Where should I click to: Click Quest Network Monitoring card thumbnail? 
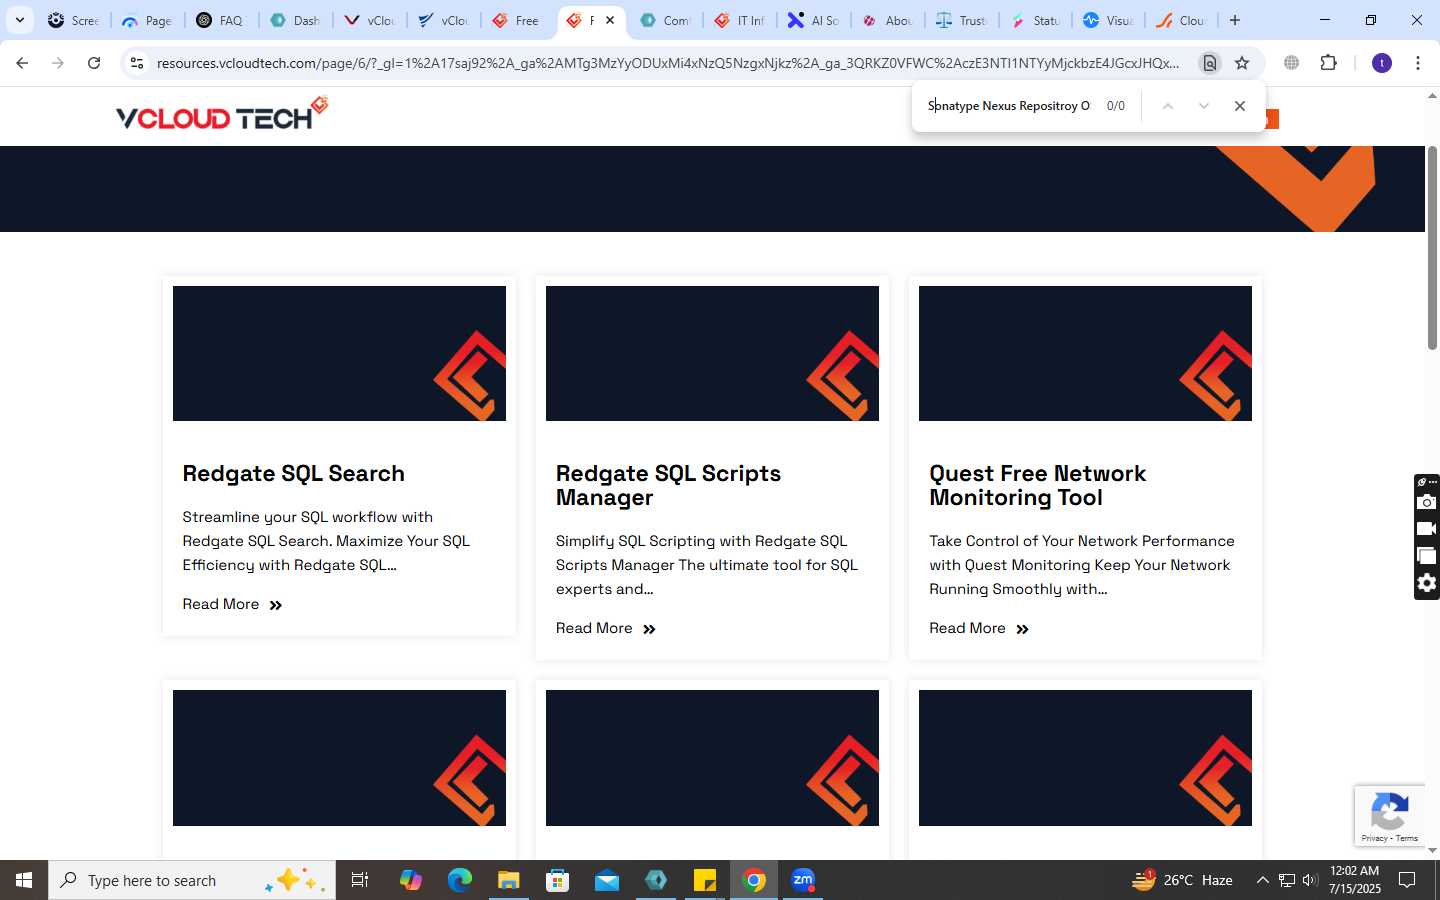1085,353
